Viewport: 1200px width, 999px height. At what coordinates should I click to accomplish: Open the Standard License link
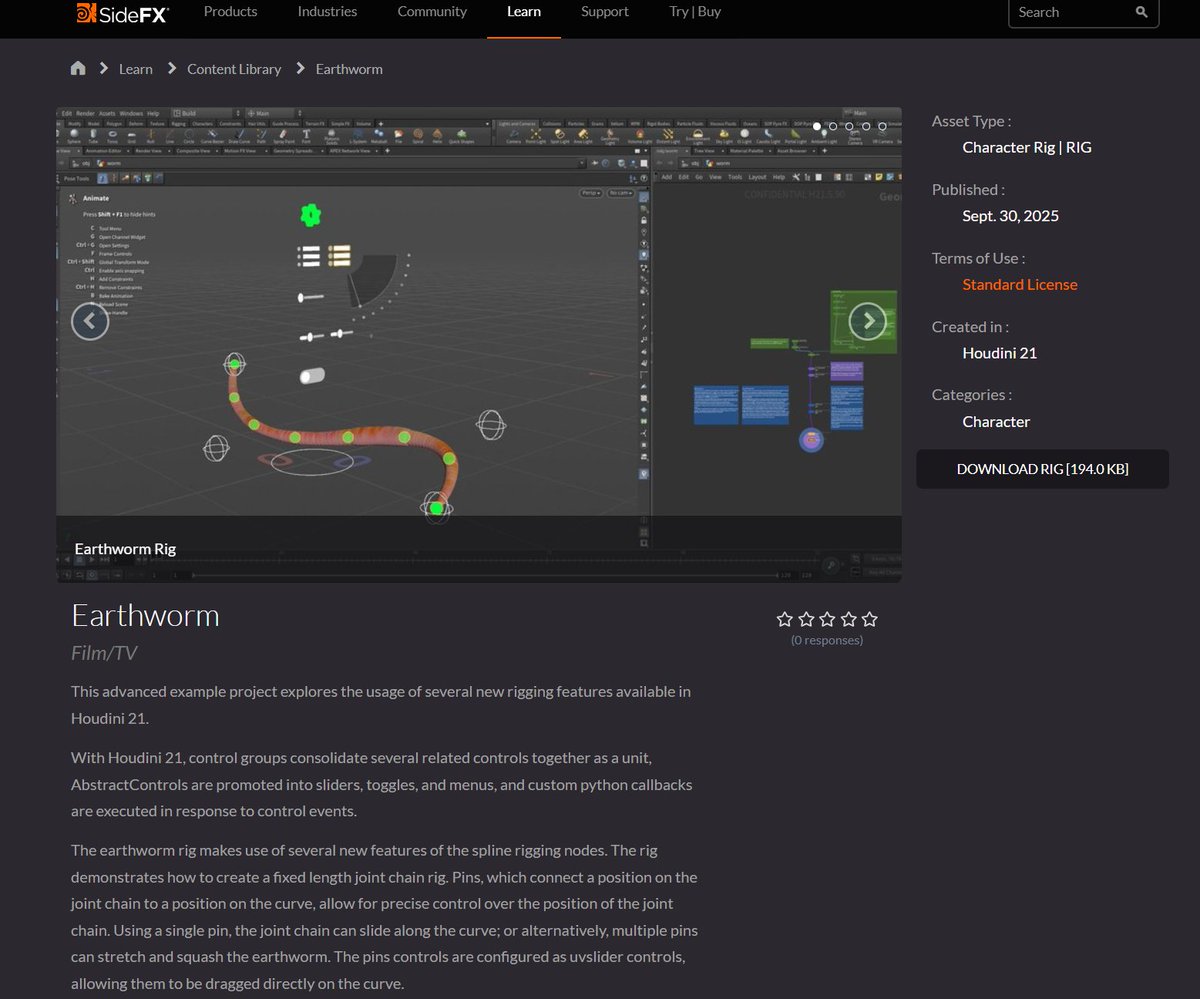[1020, 284]
